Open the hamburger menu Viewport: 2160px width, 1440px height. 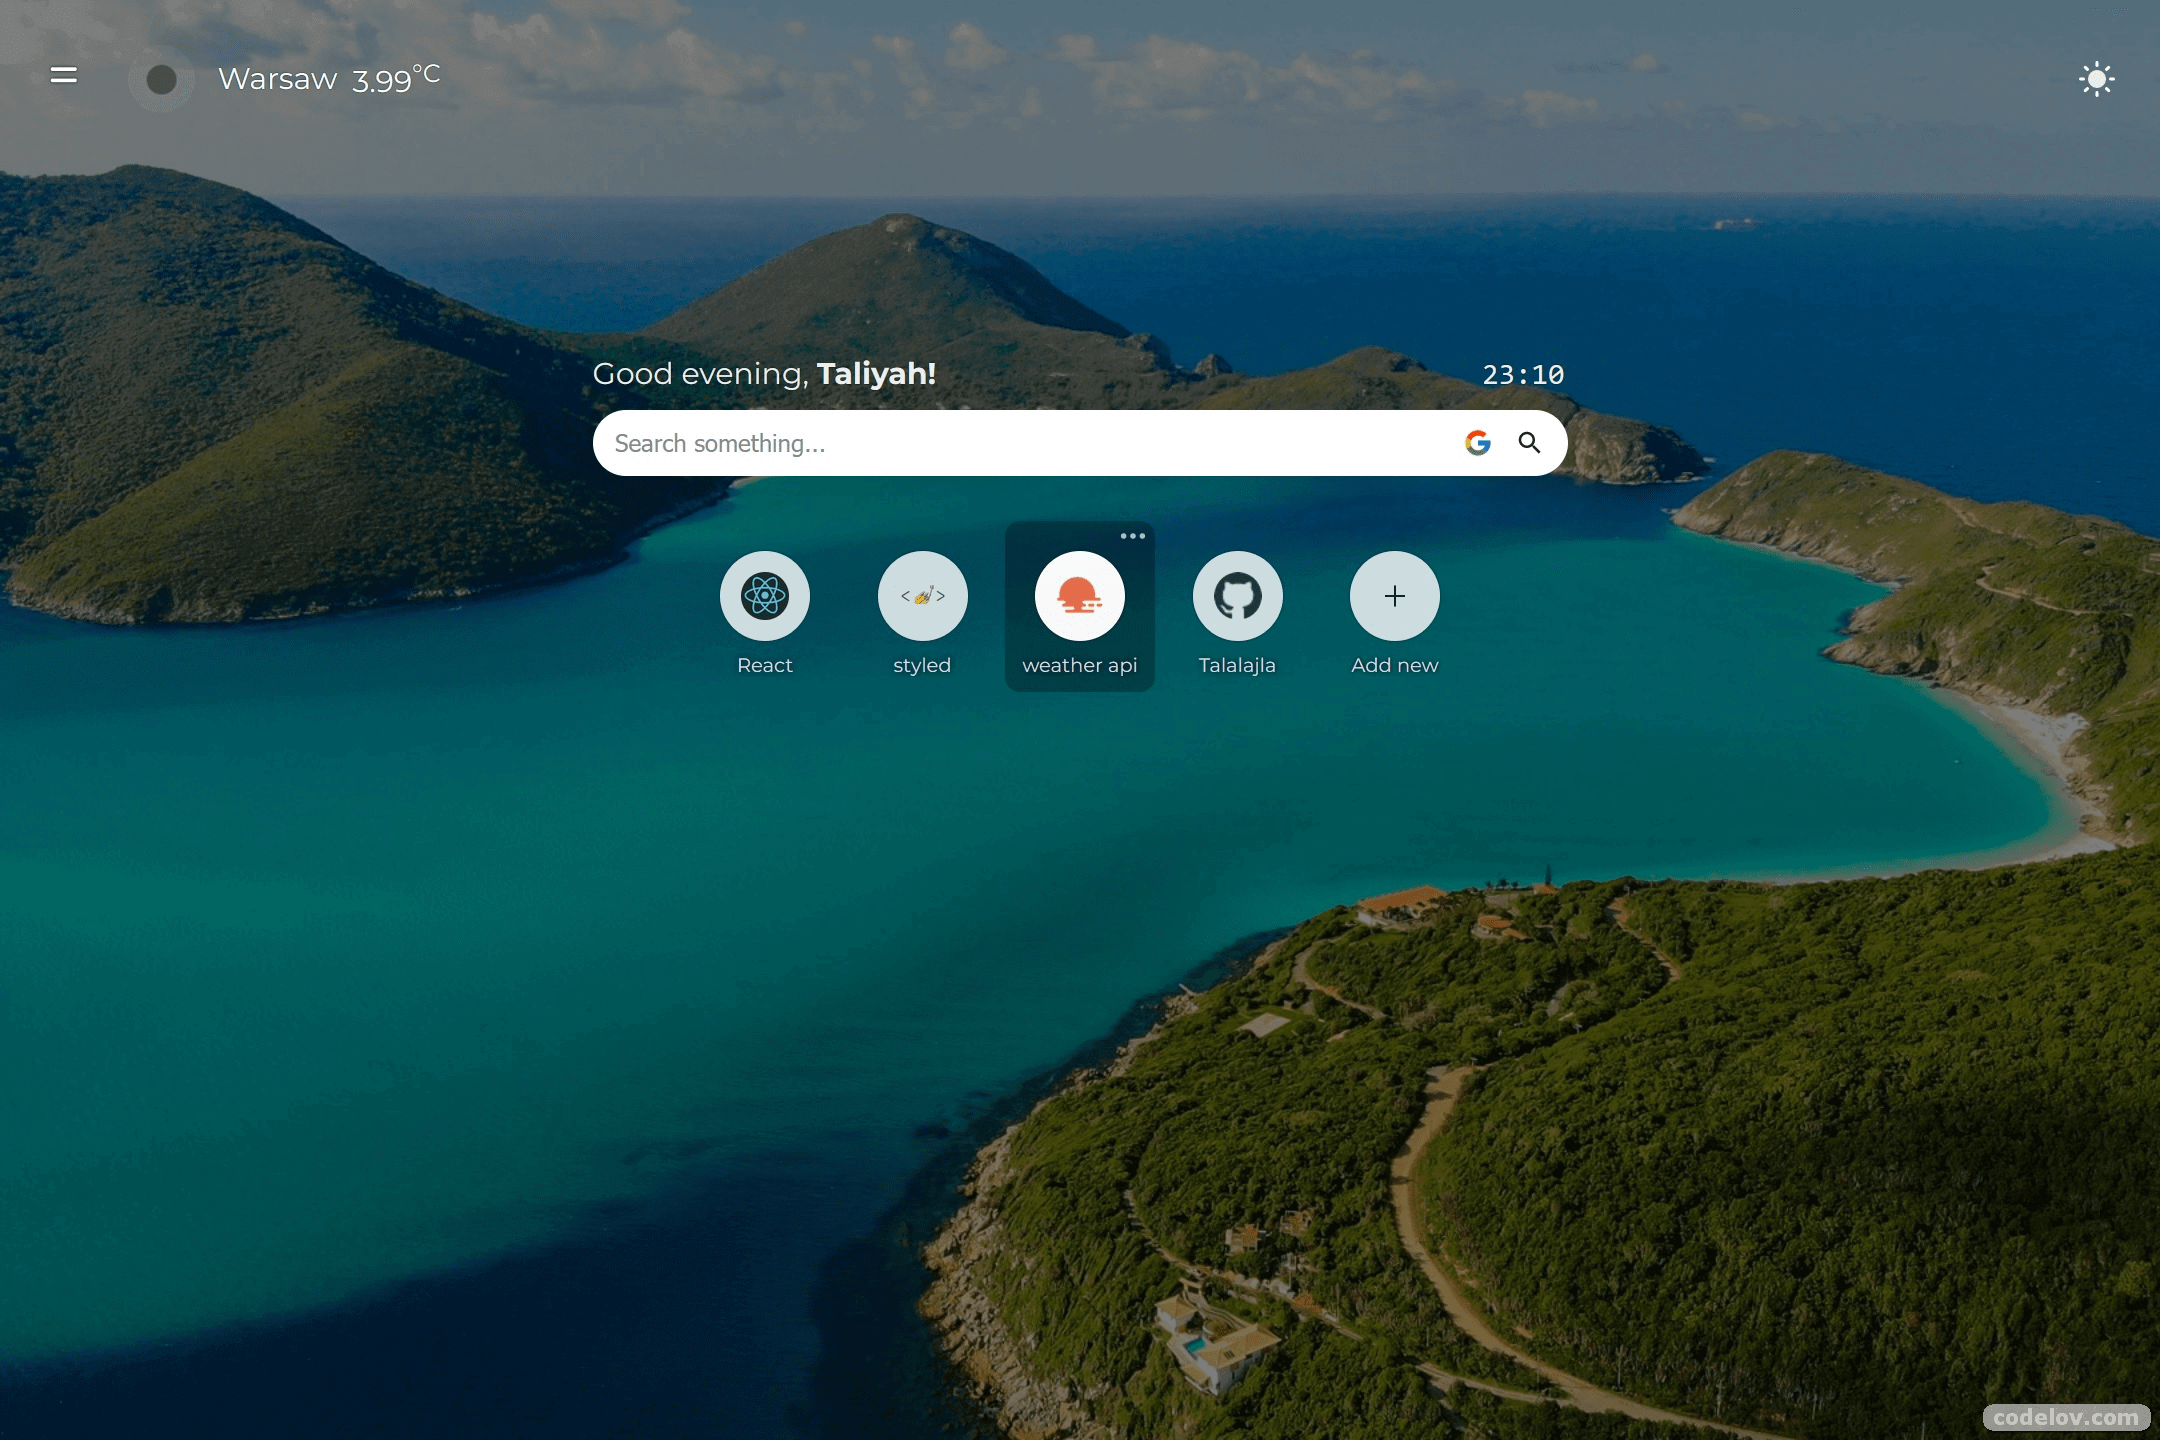[x=64, y=75]
